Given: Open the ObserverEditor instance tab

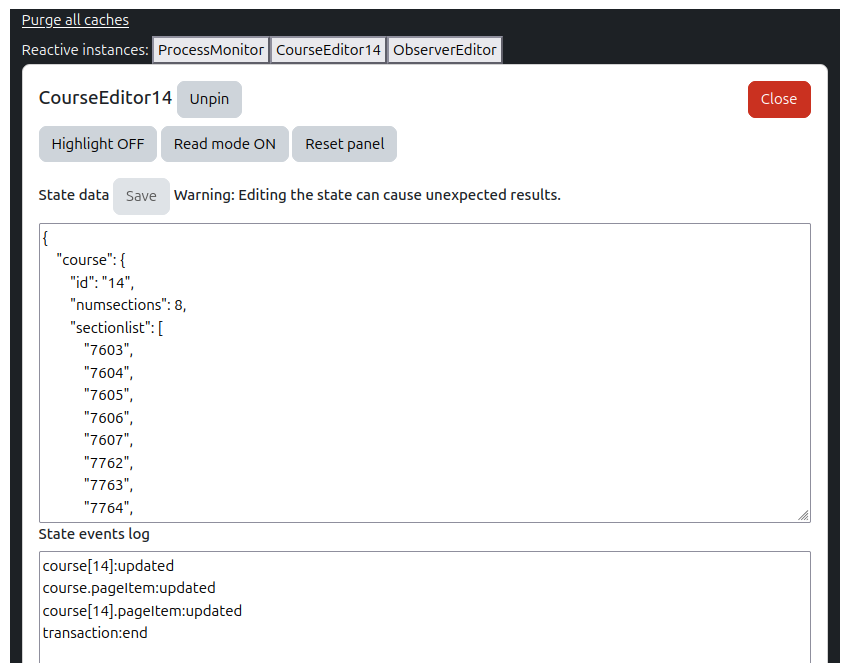Looking at the screenshot, I should (x=445, y=50).
